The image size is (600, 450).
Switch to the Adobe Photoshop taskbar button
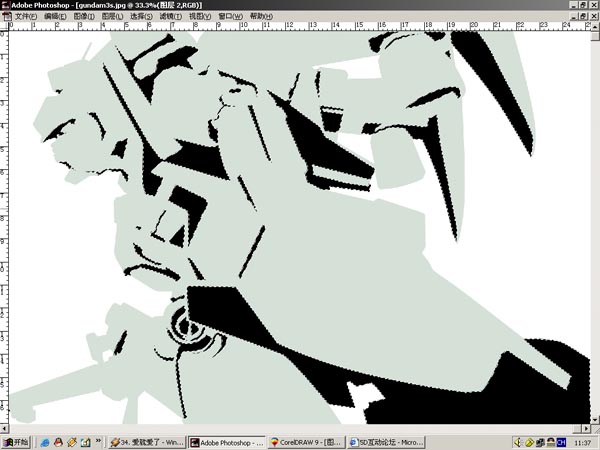(227, 442)
